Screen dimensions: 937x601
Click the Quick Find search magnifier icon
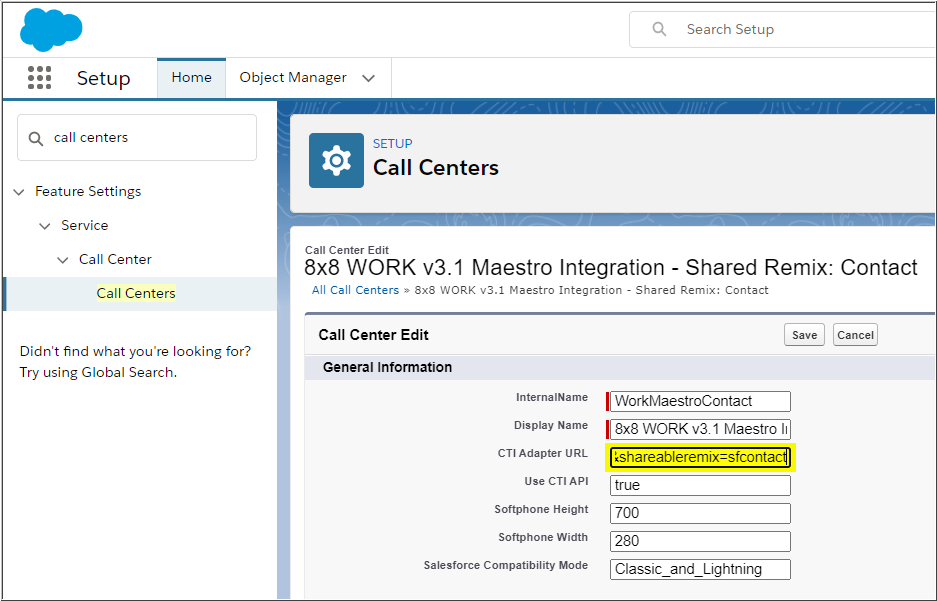[x=36, y=138]
